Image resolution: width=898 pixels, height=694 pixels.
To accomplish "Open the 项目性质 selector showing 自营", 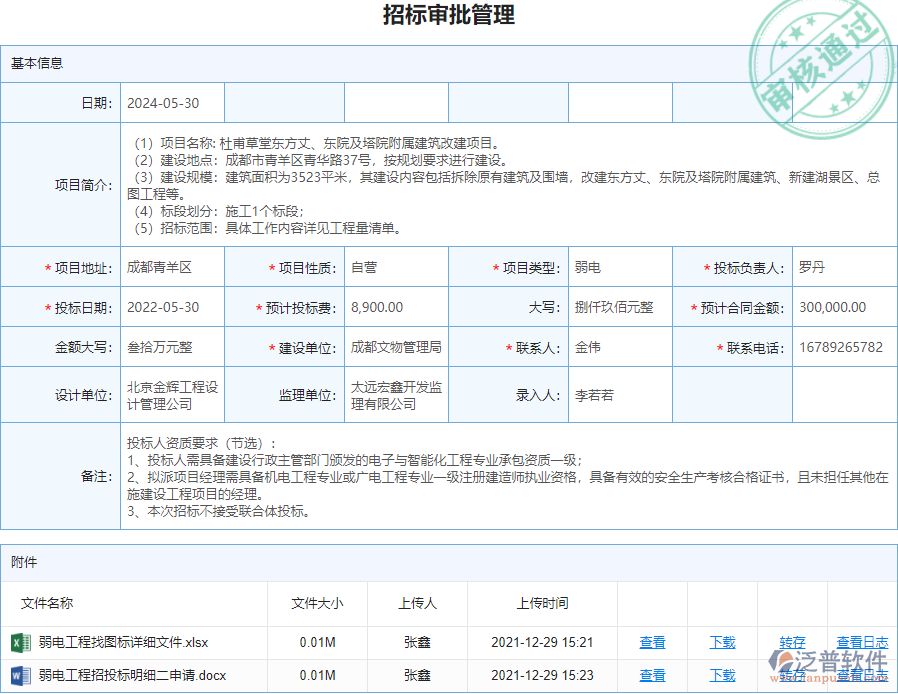I will [395, 267].
